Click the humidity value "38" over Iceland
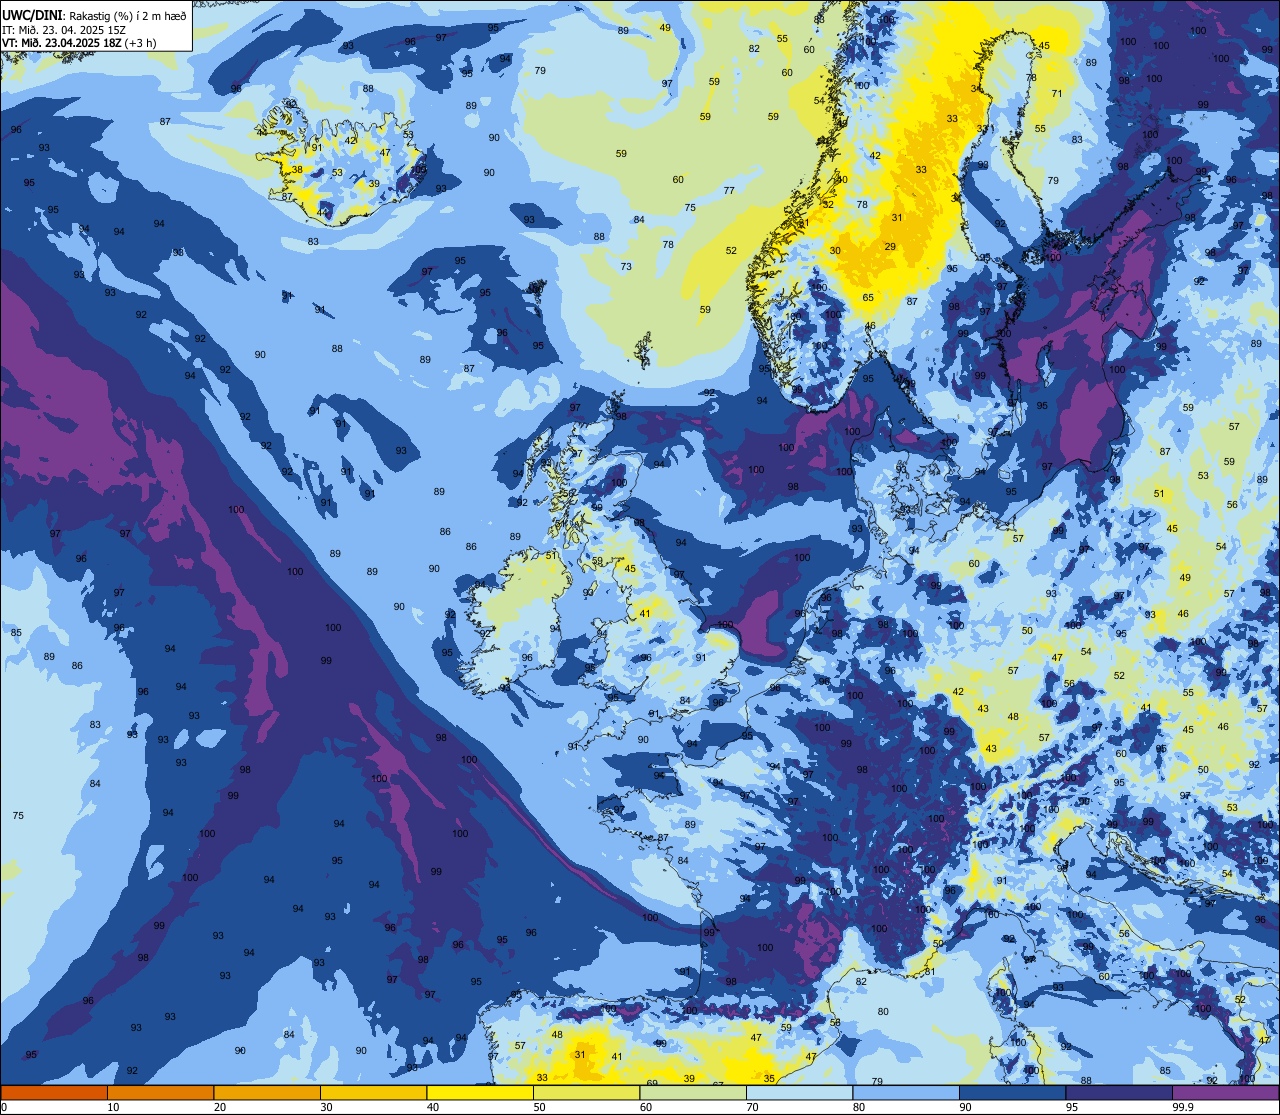Image resolution: width=1280 pixels, height=1115 pixels. 297,169
